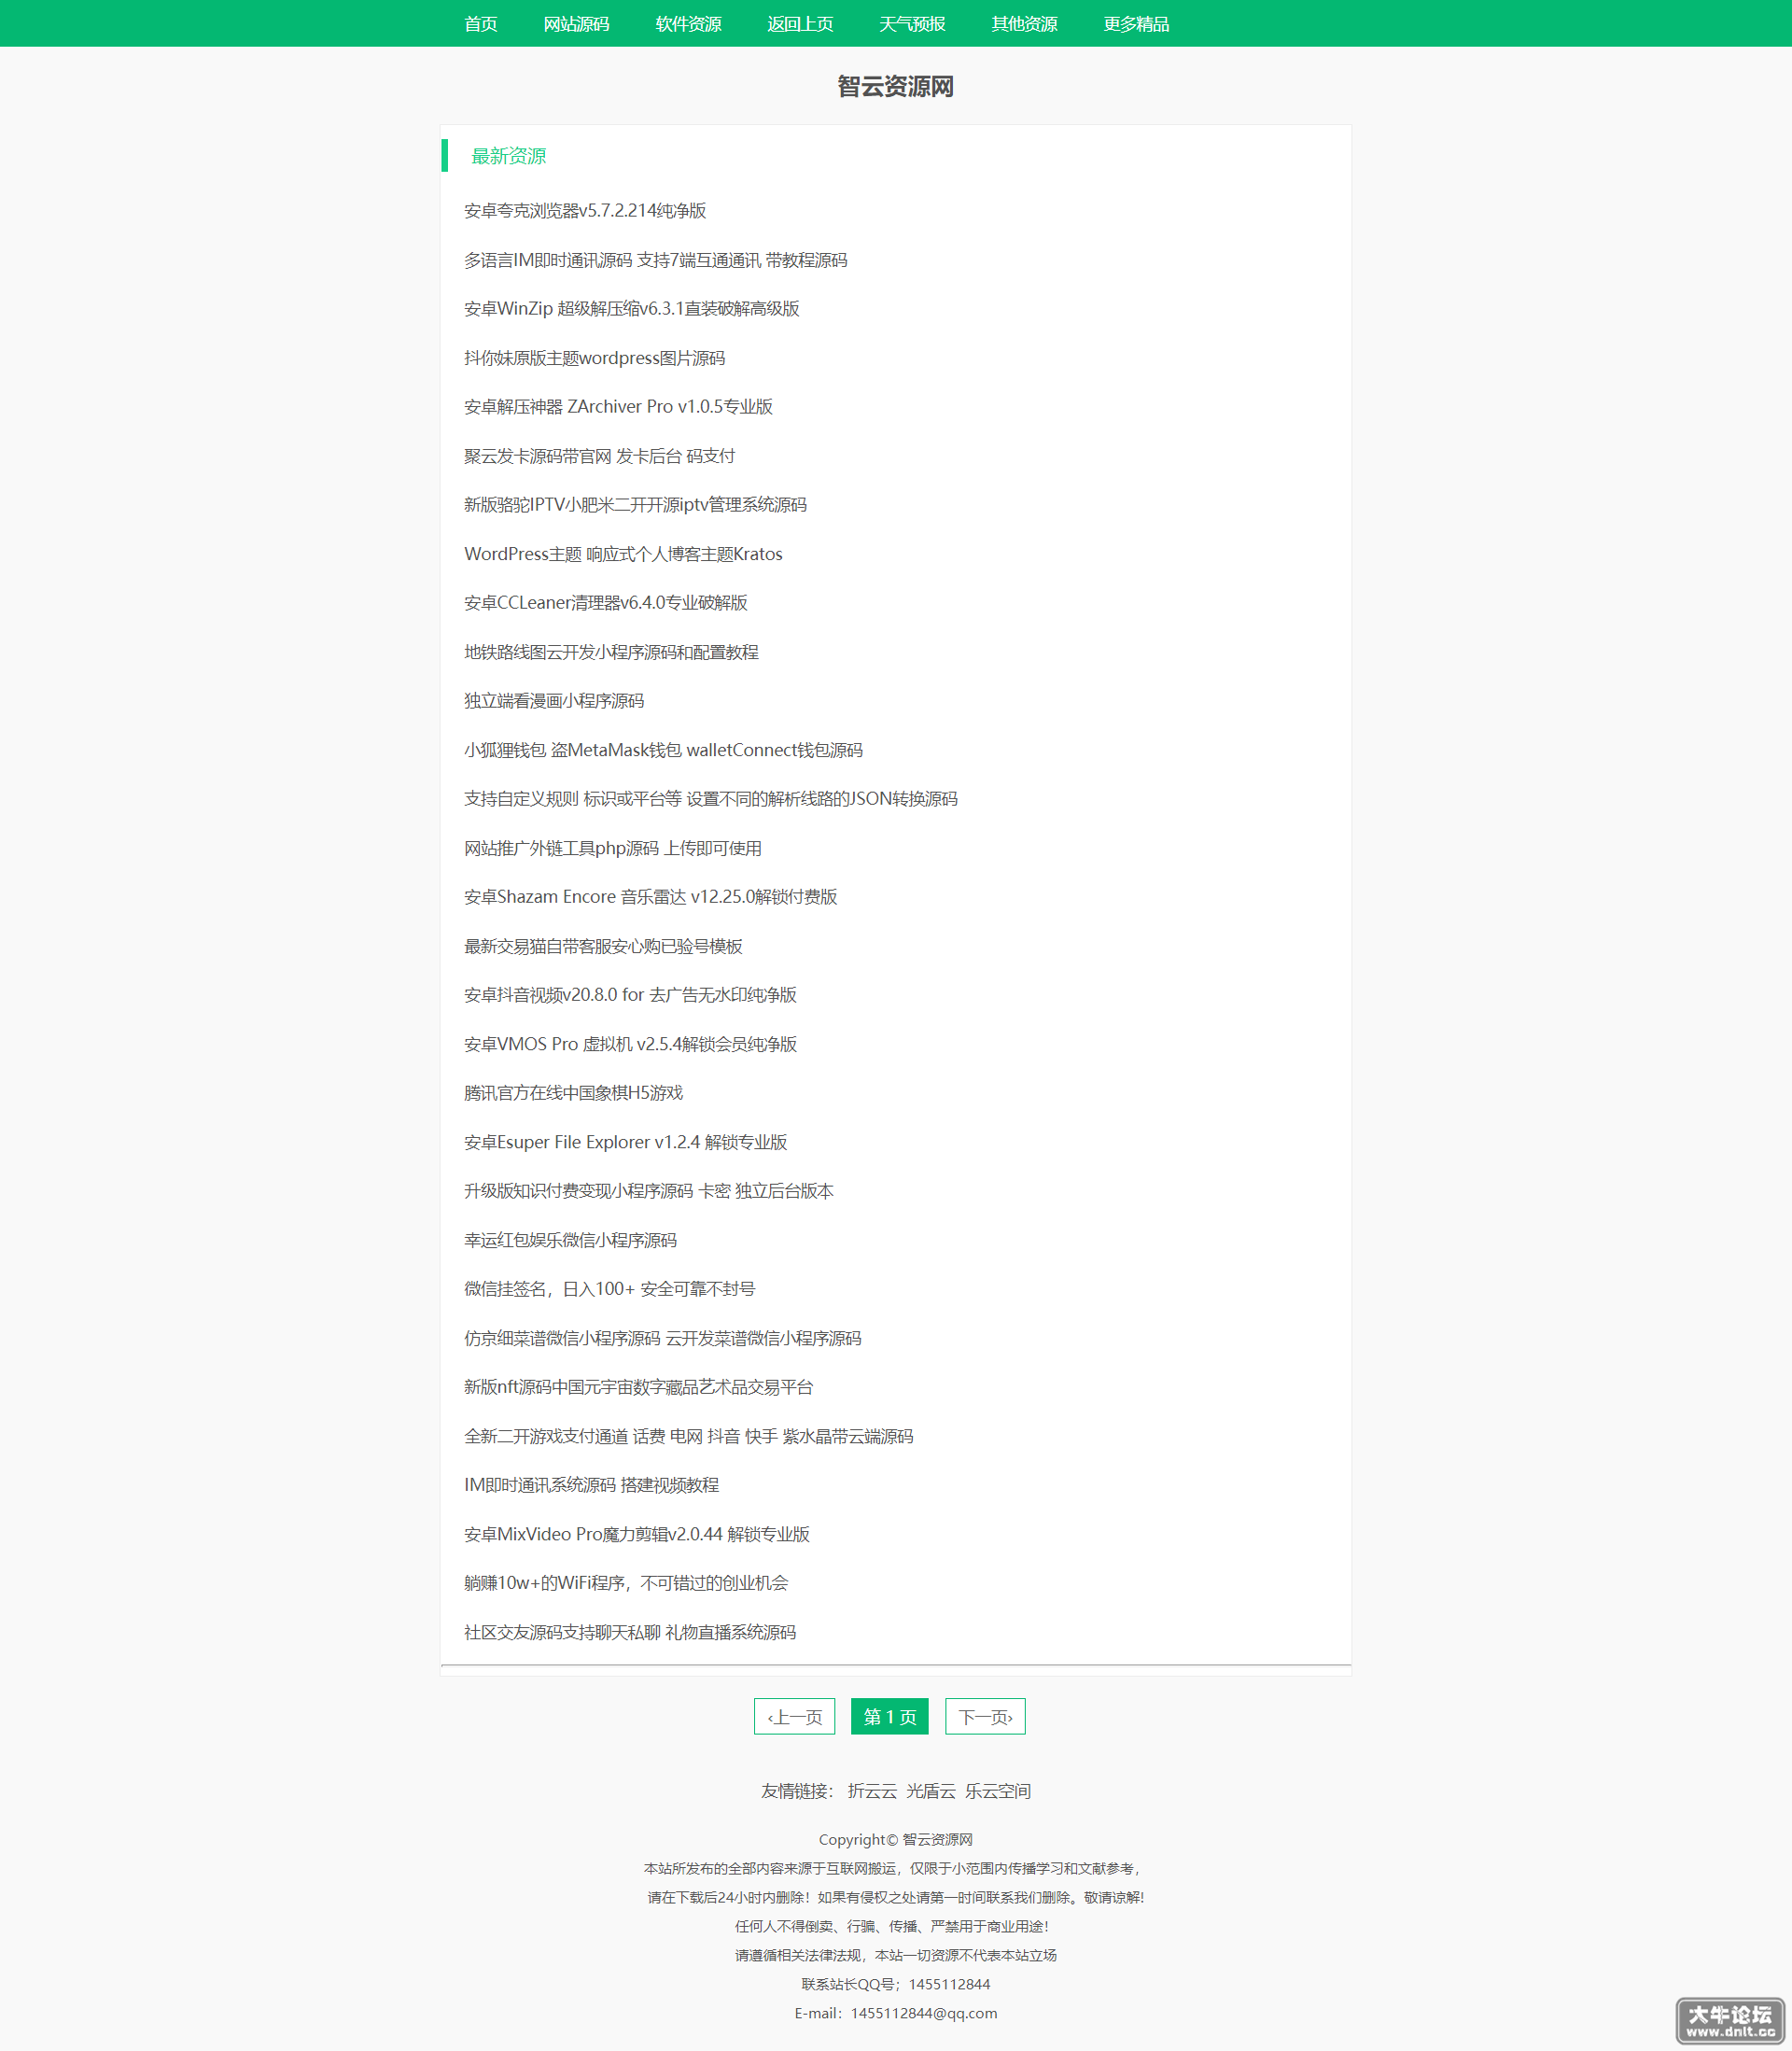Open the 首页 navigation menu item

pyautogui.click(x=480, y=24)
